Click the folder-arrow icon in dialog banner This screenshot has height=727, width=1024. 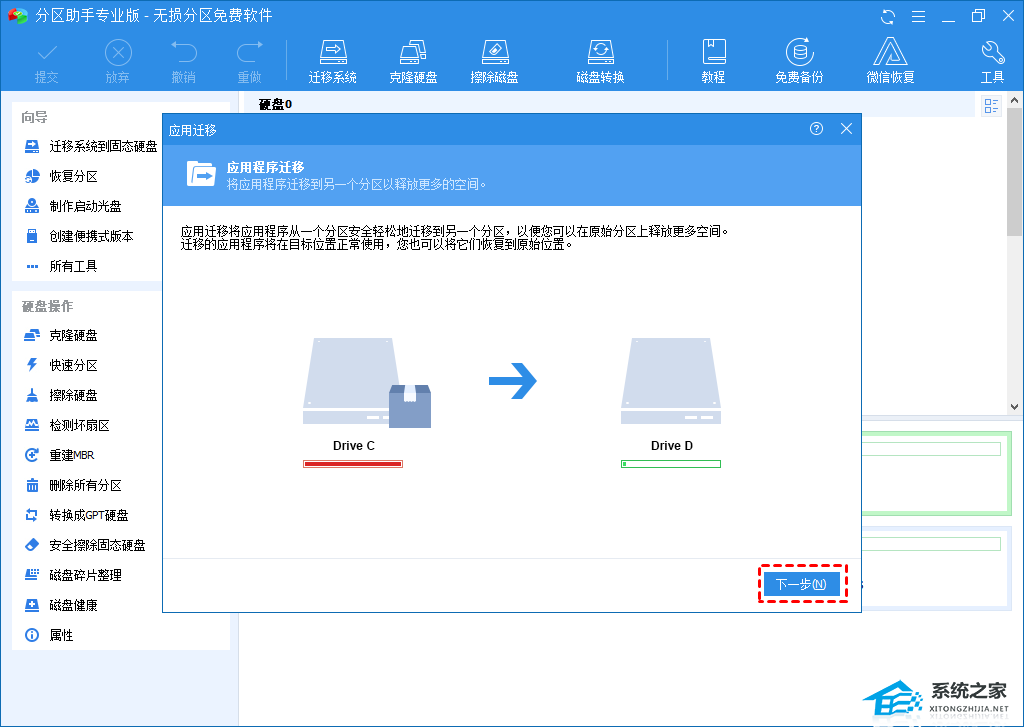click(201, 174)
